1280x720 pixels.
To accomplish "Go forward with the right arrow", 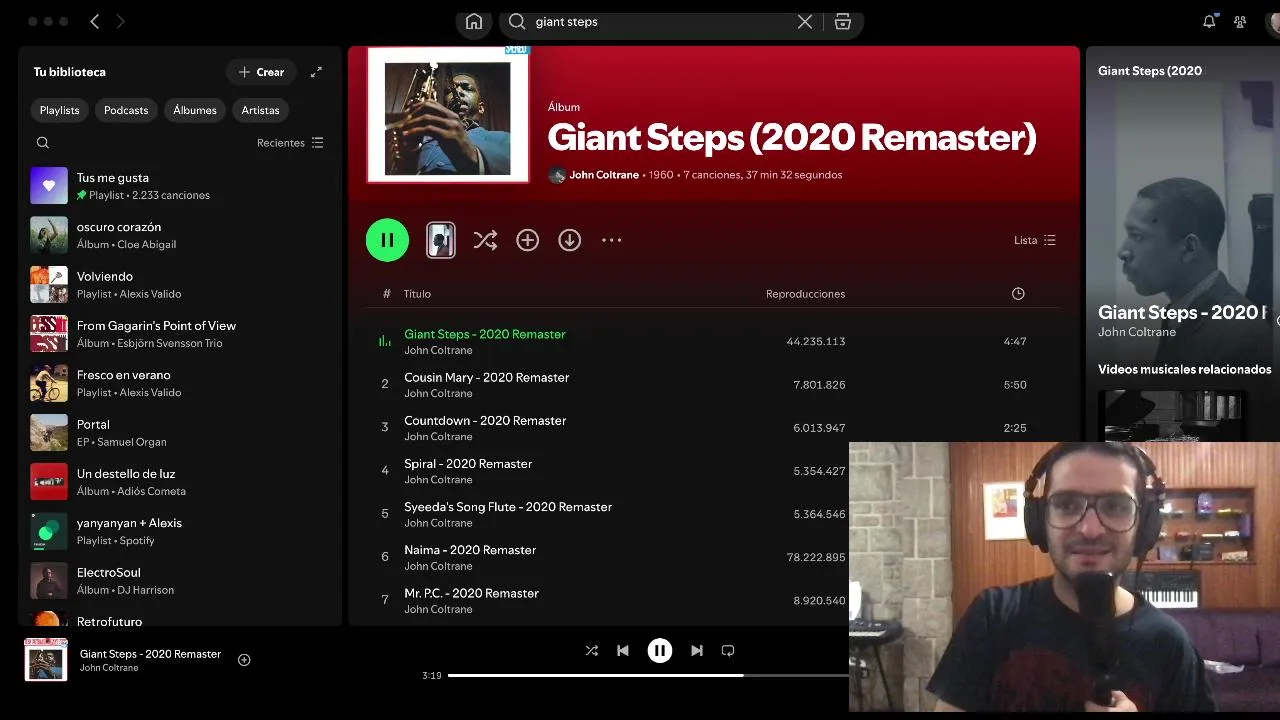I will coord(120,21).
